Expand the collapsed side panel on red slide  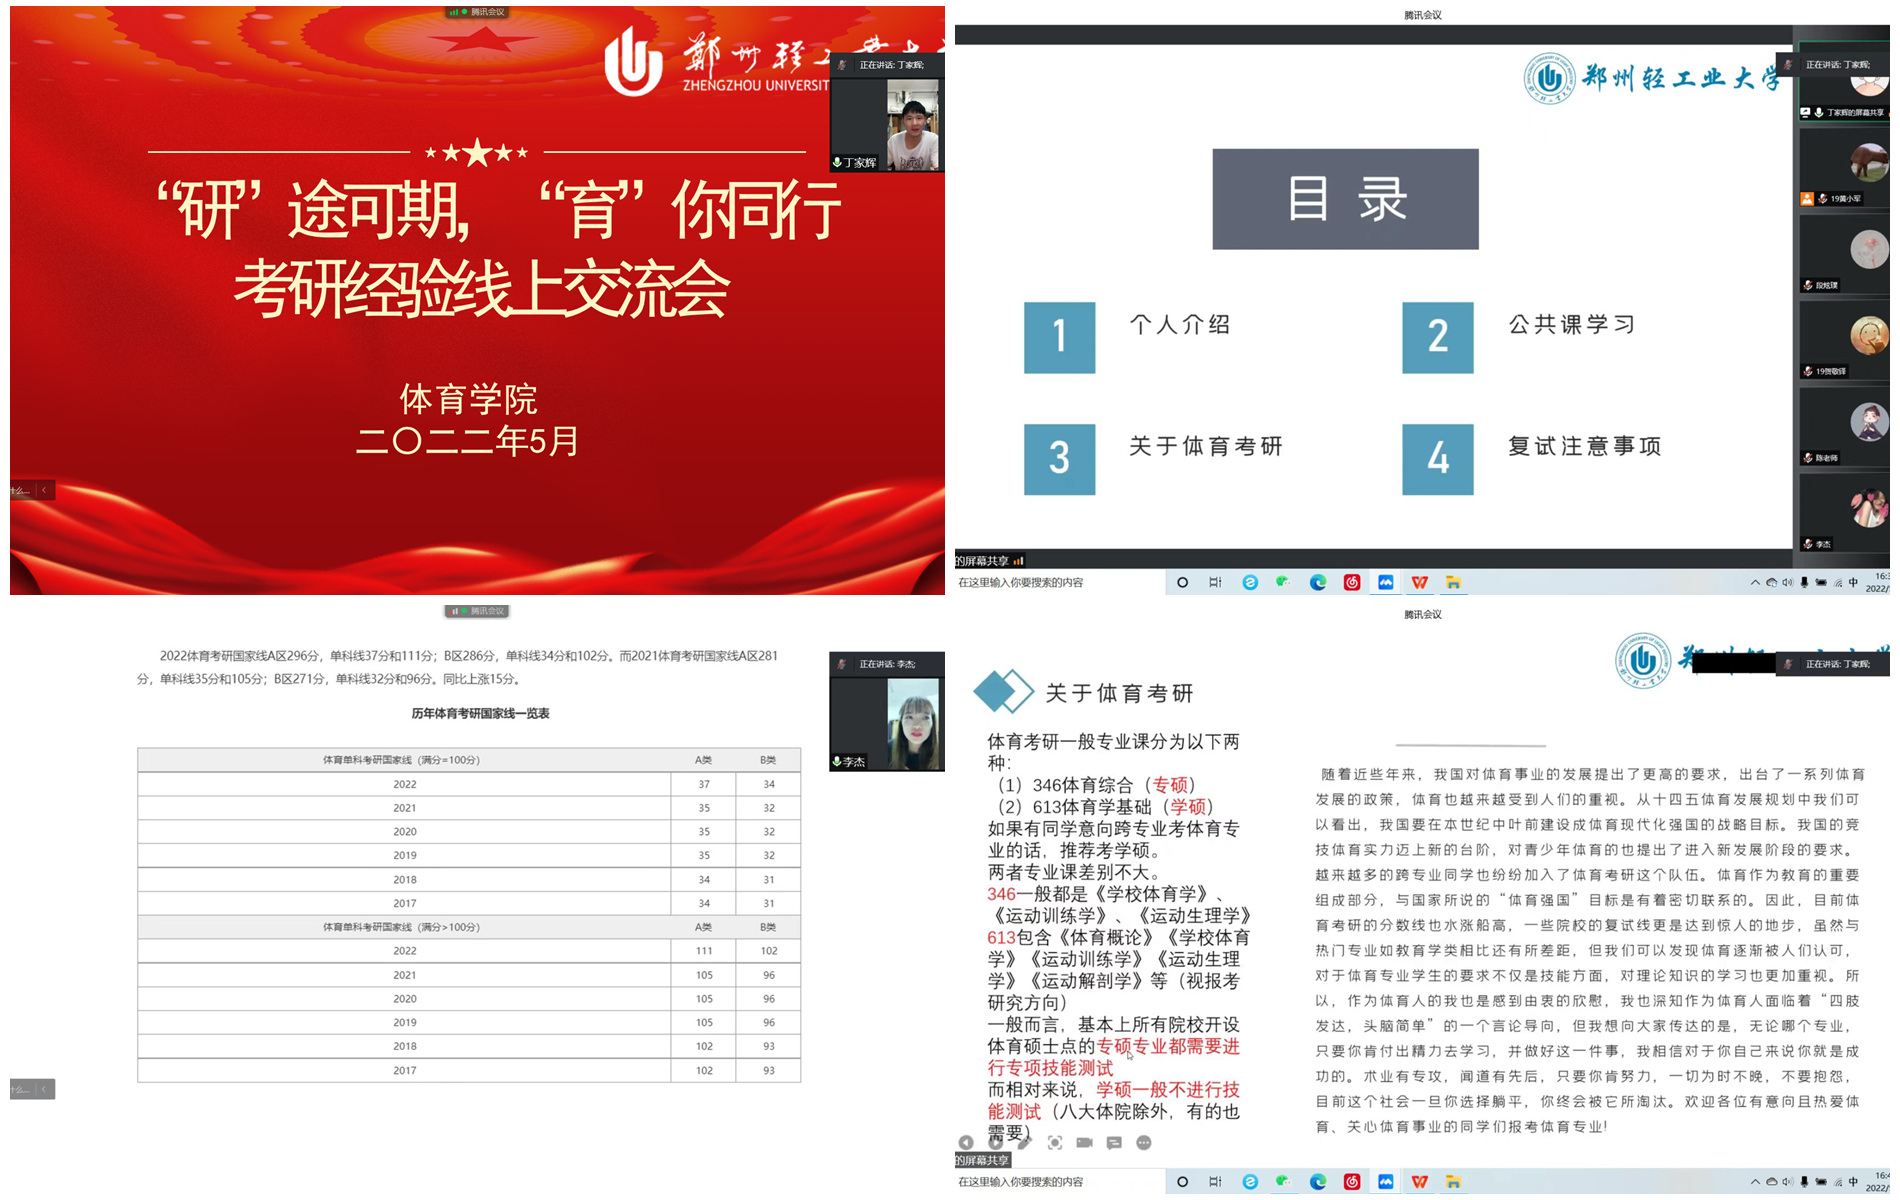(44, 490)
